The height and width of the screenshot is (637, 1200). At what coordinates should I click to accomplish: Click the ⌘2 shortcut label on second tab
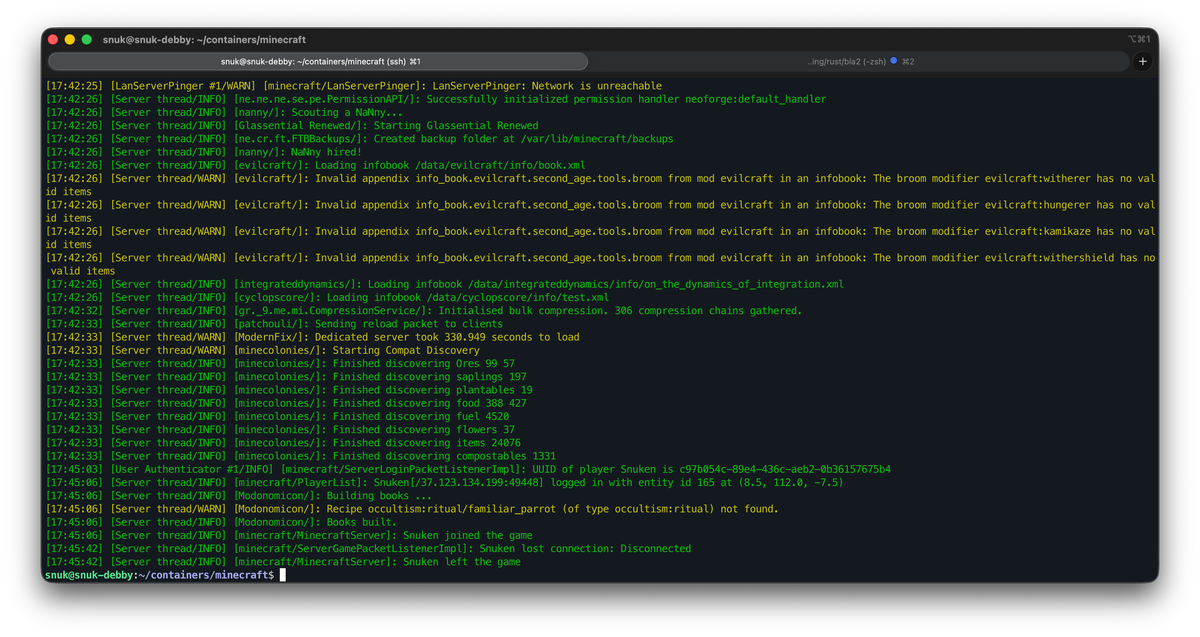908,62
